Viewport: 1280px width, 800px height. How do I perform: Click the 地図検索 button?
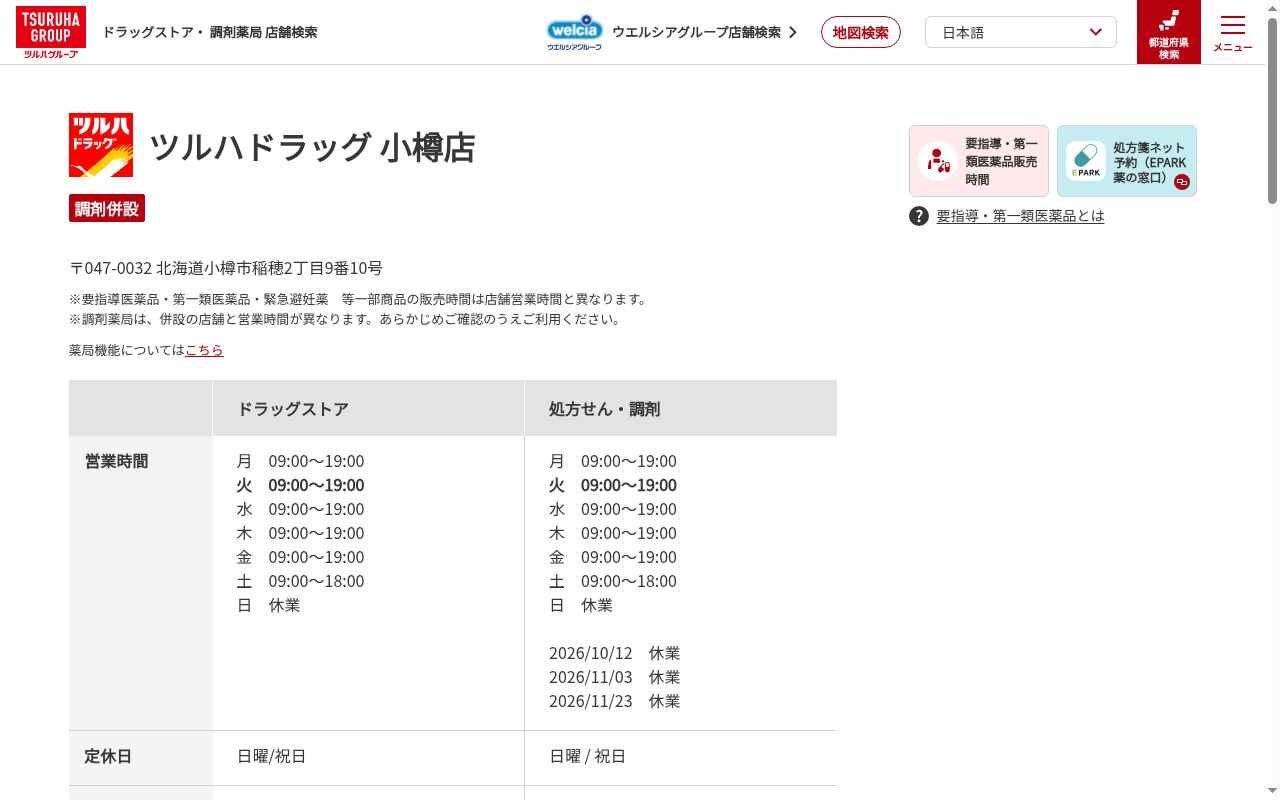861,32
